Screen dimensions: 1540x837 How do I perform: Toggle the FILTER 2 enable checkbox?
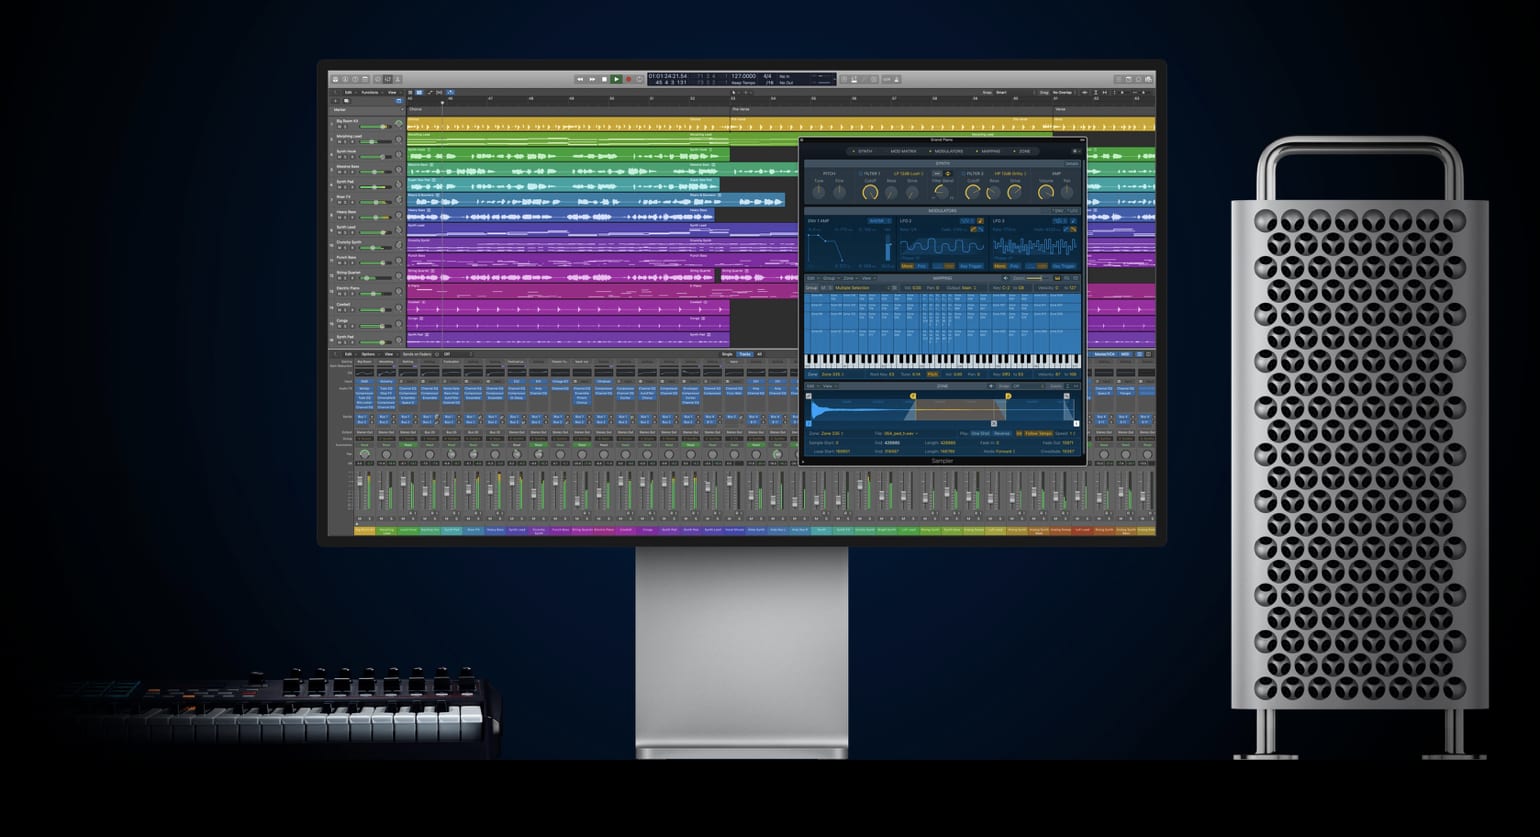pos(963,174)
